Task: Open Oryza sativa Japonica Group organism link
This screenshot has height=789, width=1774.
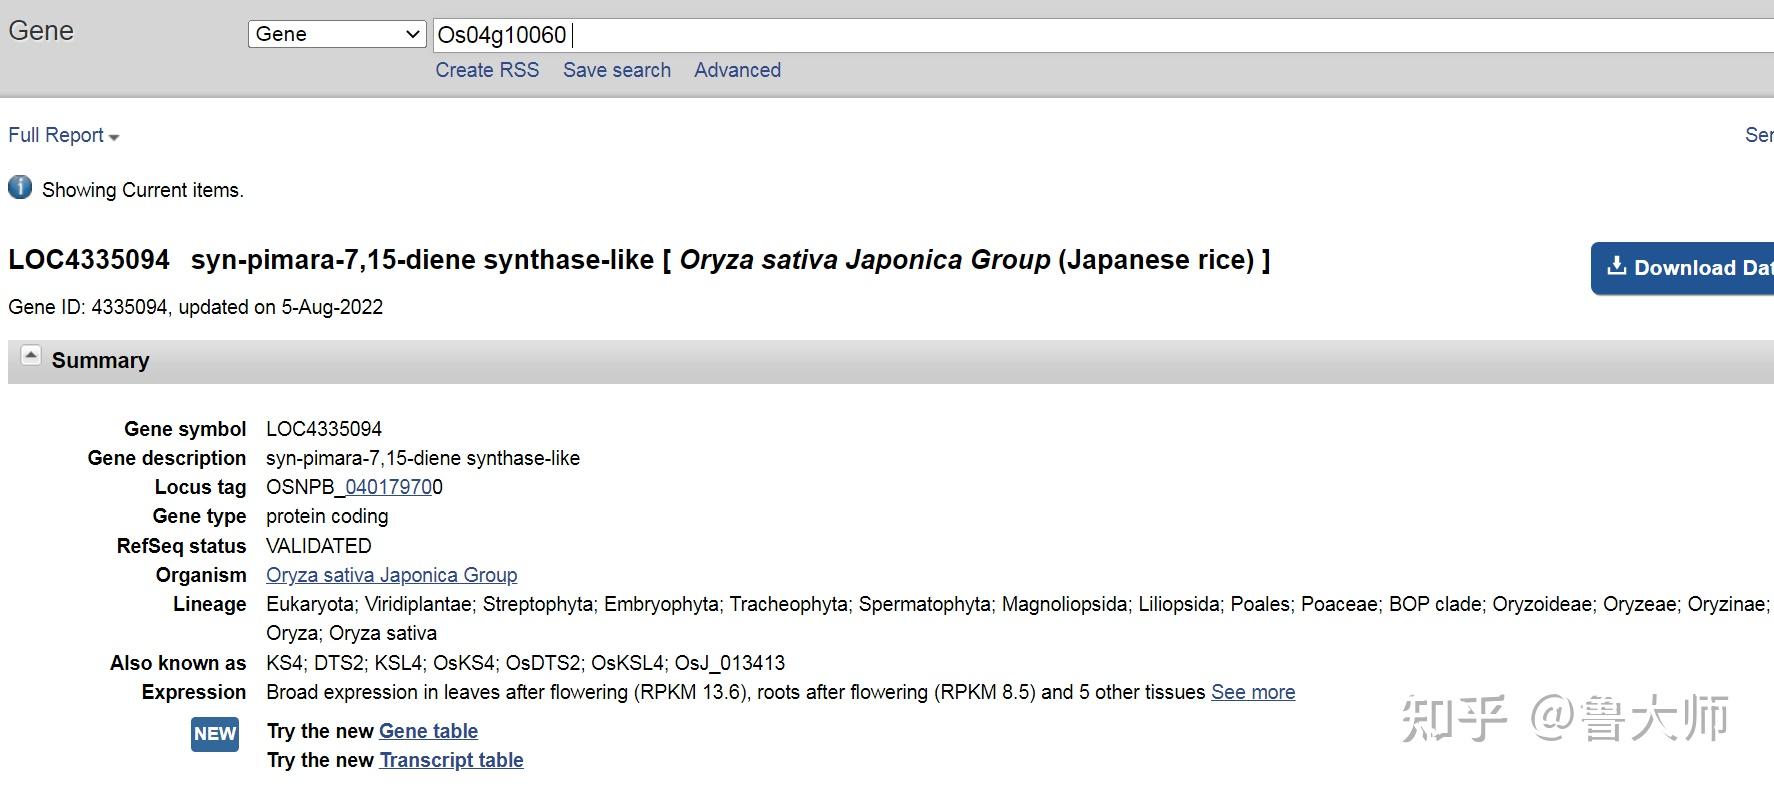Action: (x=391, y=575)
